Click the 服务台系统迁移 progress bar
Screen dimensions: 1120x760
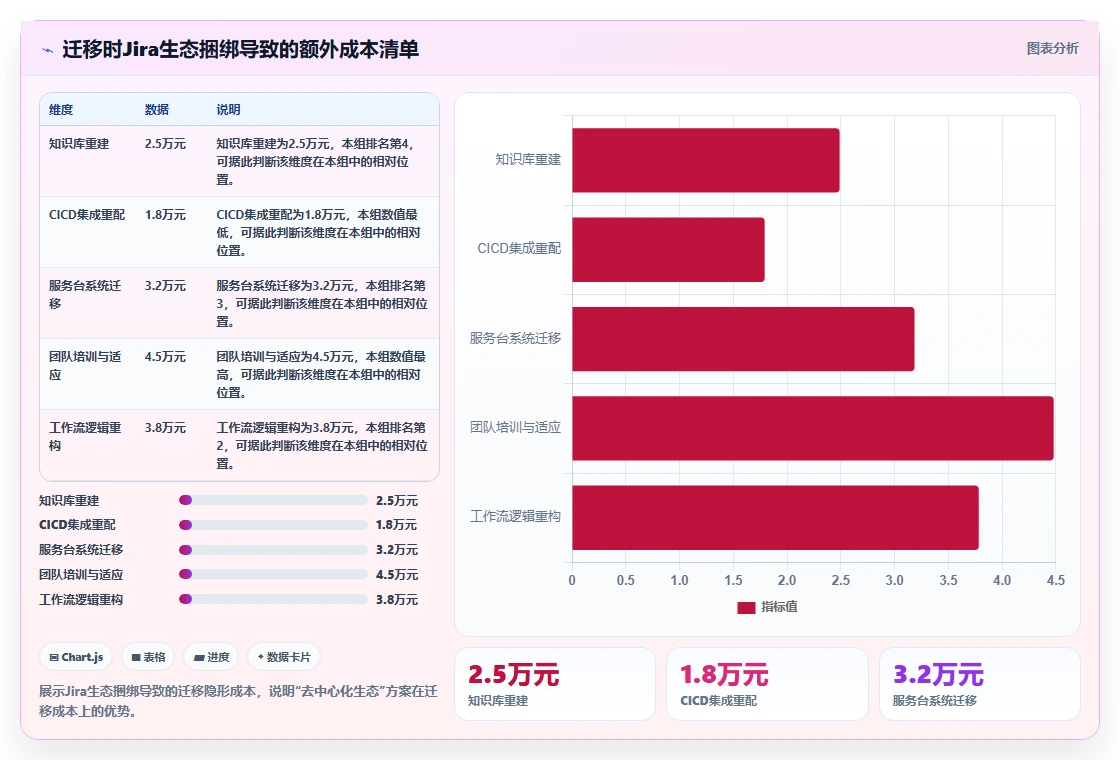[x=274, y=550]
